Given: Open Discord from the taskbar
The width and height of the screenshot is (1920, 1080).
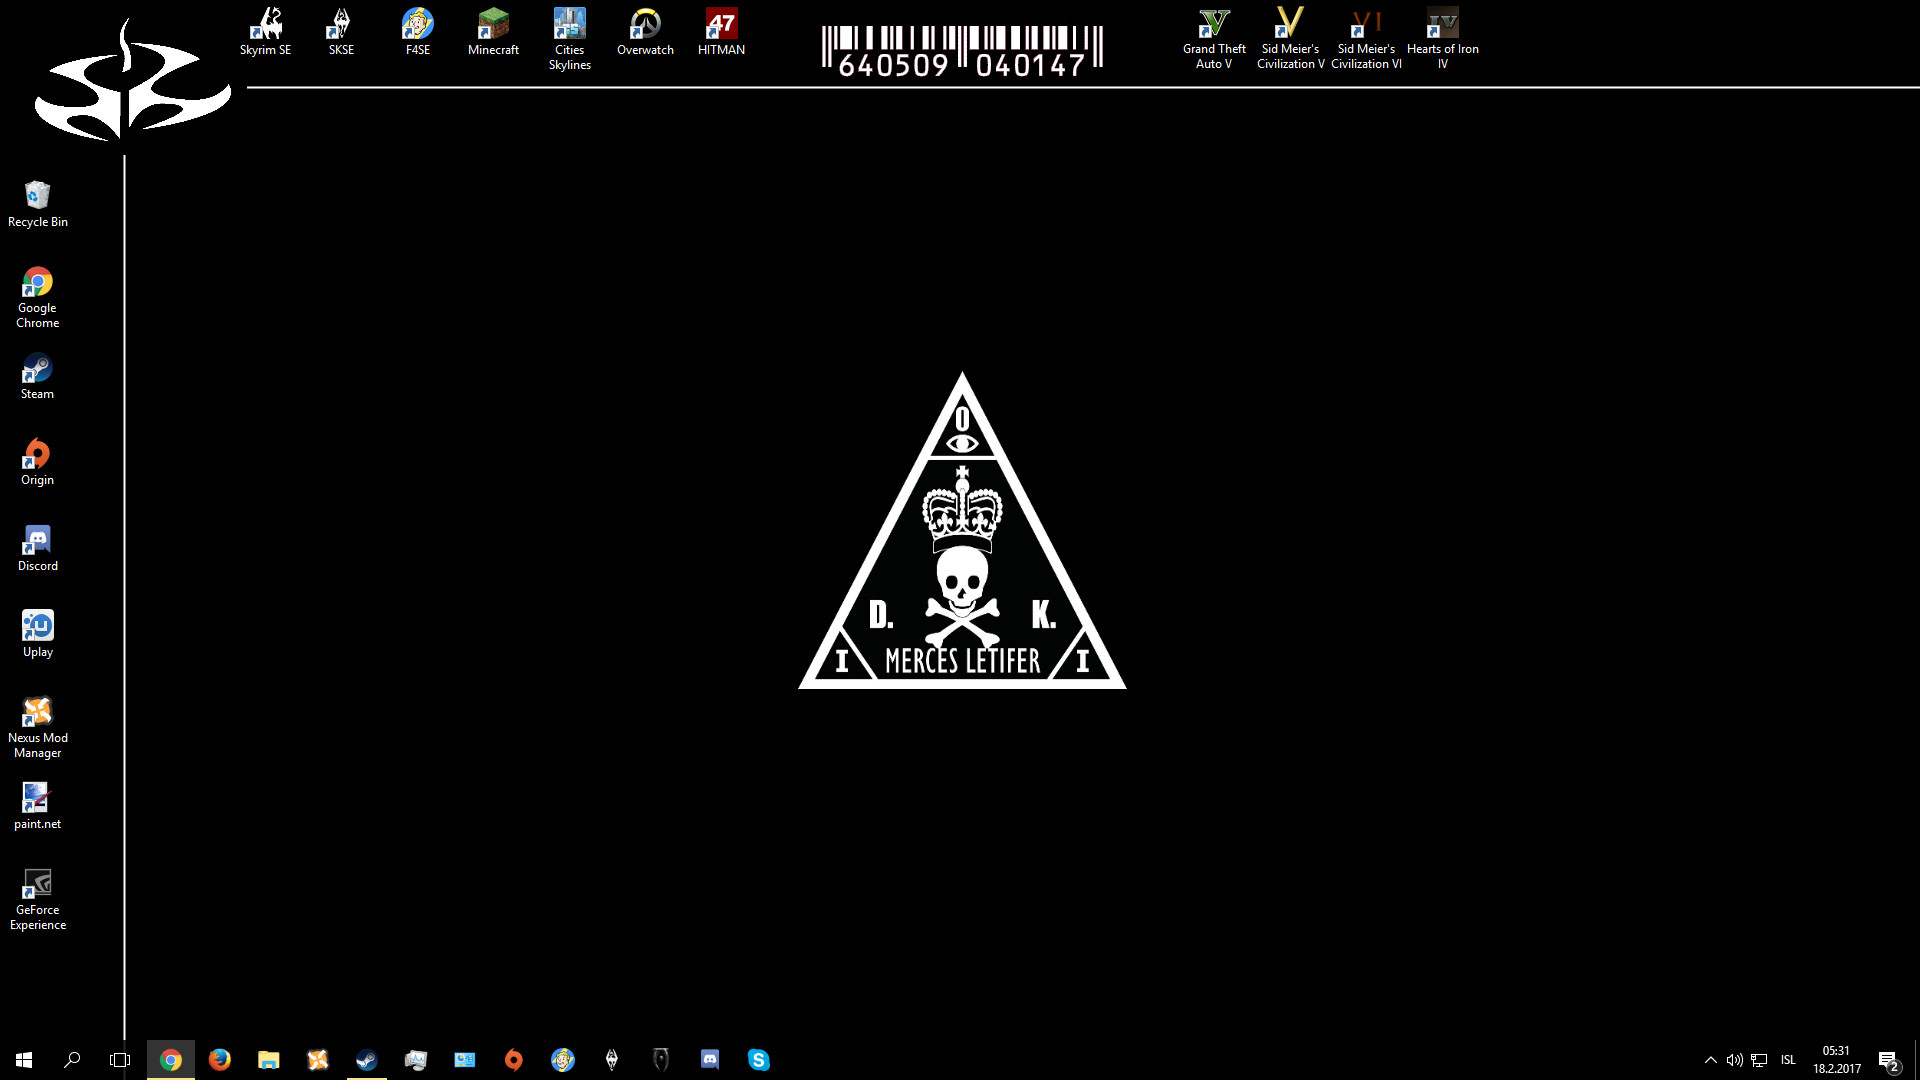Looking at the screenshot, I should [710, 1059].
